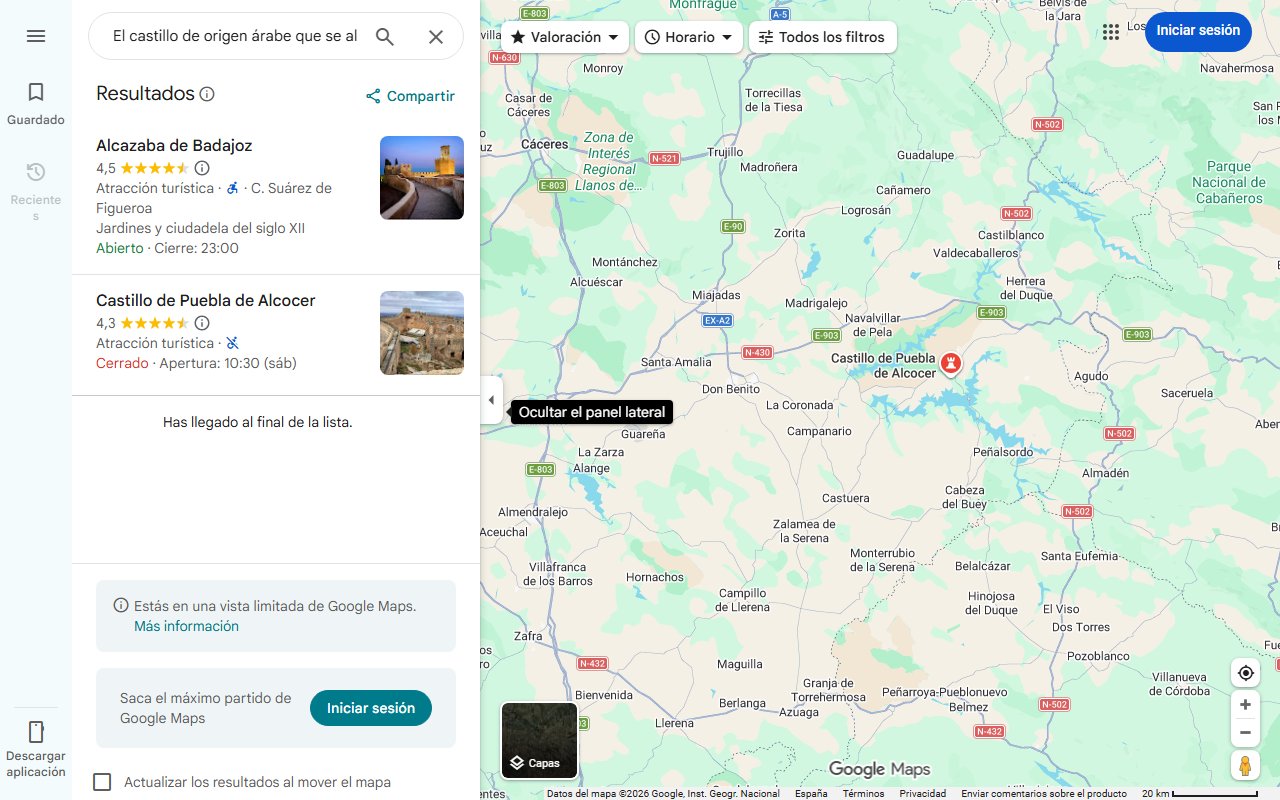Open the Valoración filter dropdown
The height and width of the screenshot is (800, 1280).
(x=563, y=36)
